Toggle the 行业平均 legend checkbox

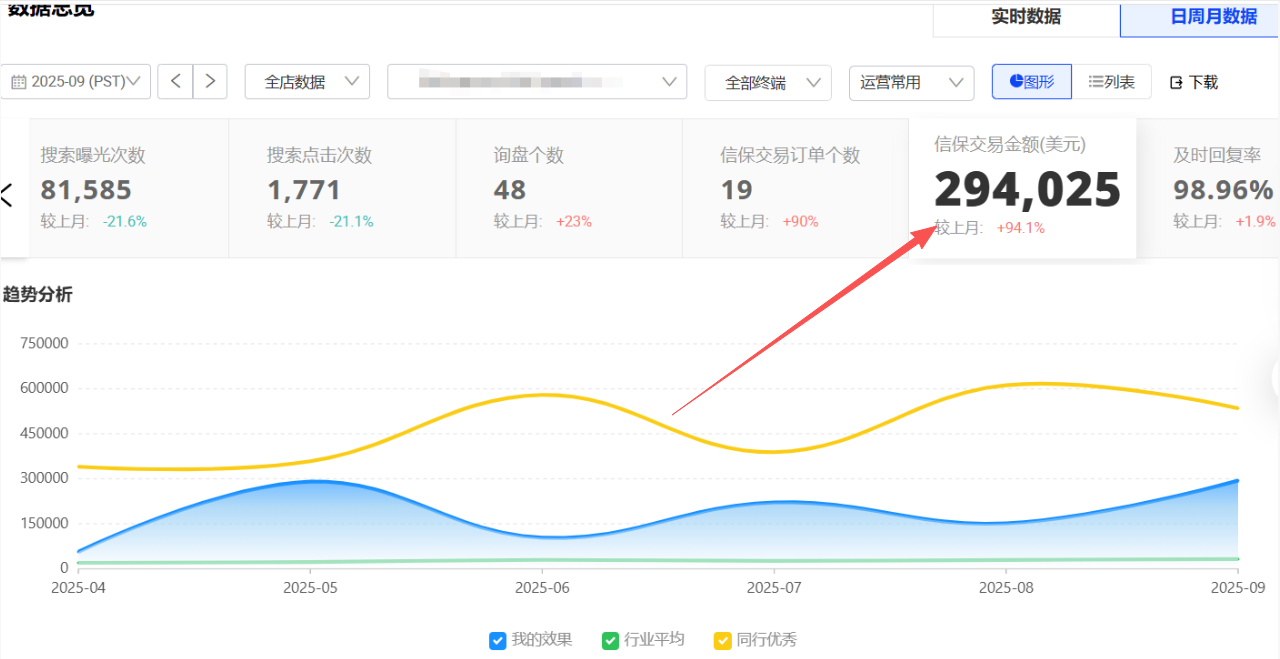pos(610,640)
